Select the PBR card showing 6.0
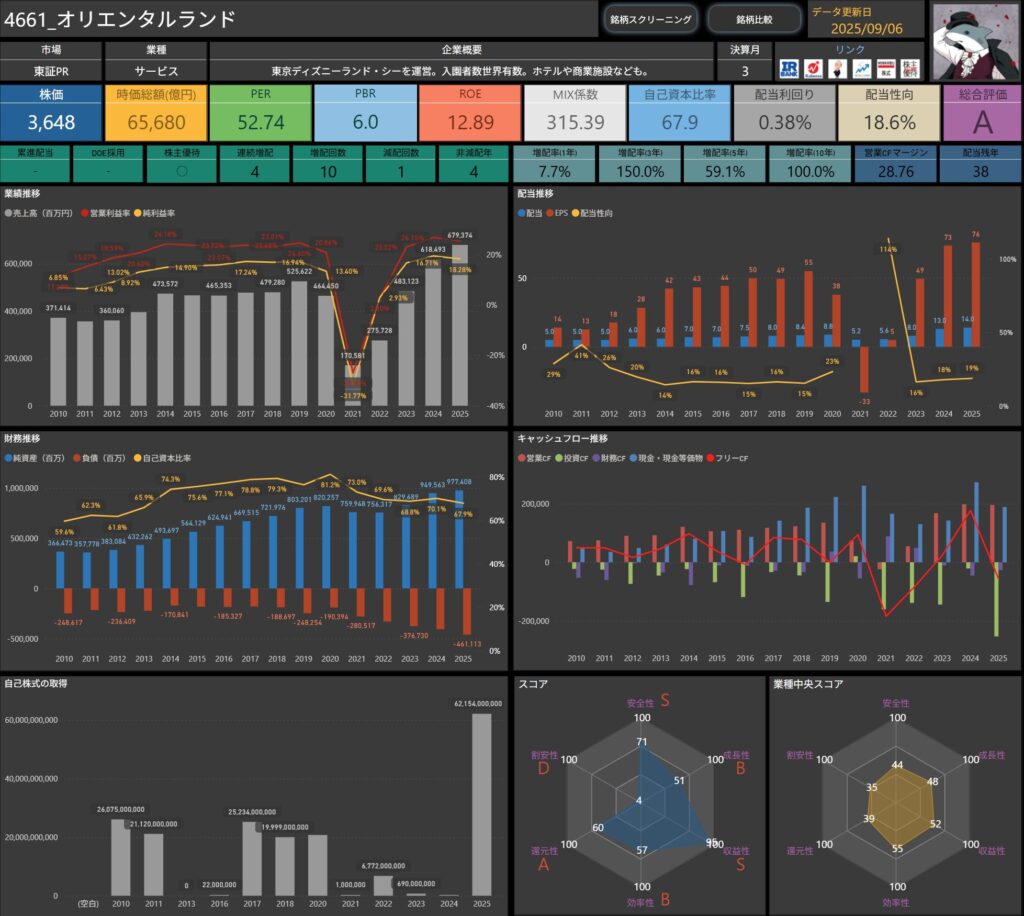Viewport: 1024px width, 916px height. click(366, 112)
